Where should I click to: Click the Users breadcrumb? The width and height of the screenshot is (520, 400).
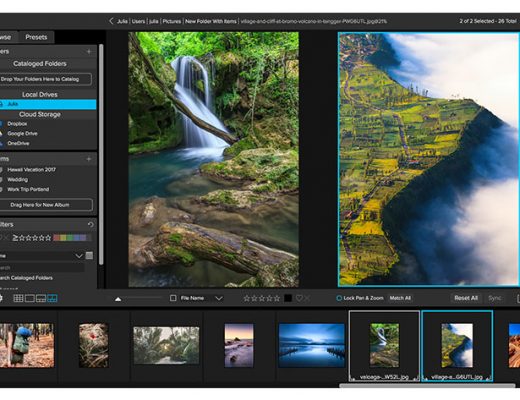(138, 21)
